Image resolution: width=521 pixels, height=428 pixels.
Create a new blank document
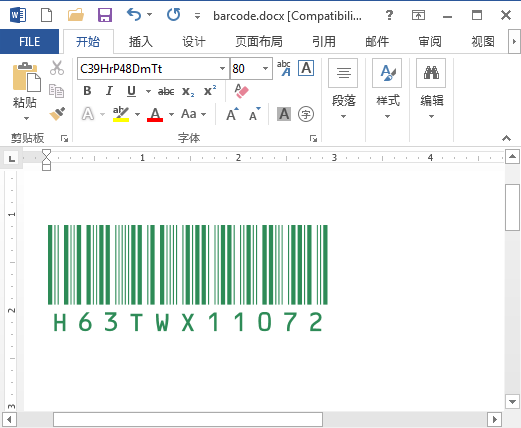tap(46, 15)
